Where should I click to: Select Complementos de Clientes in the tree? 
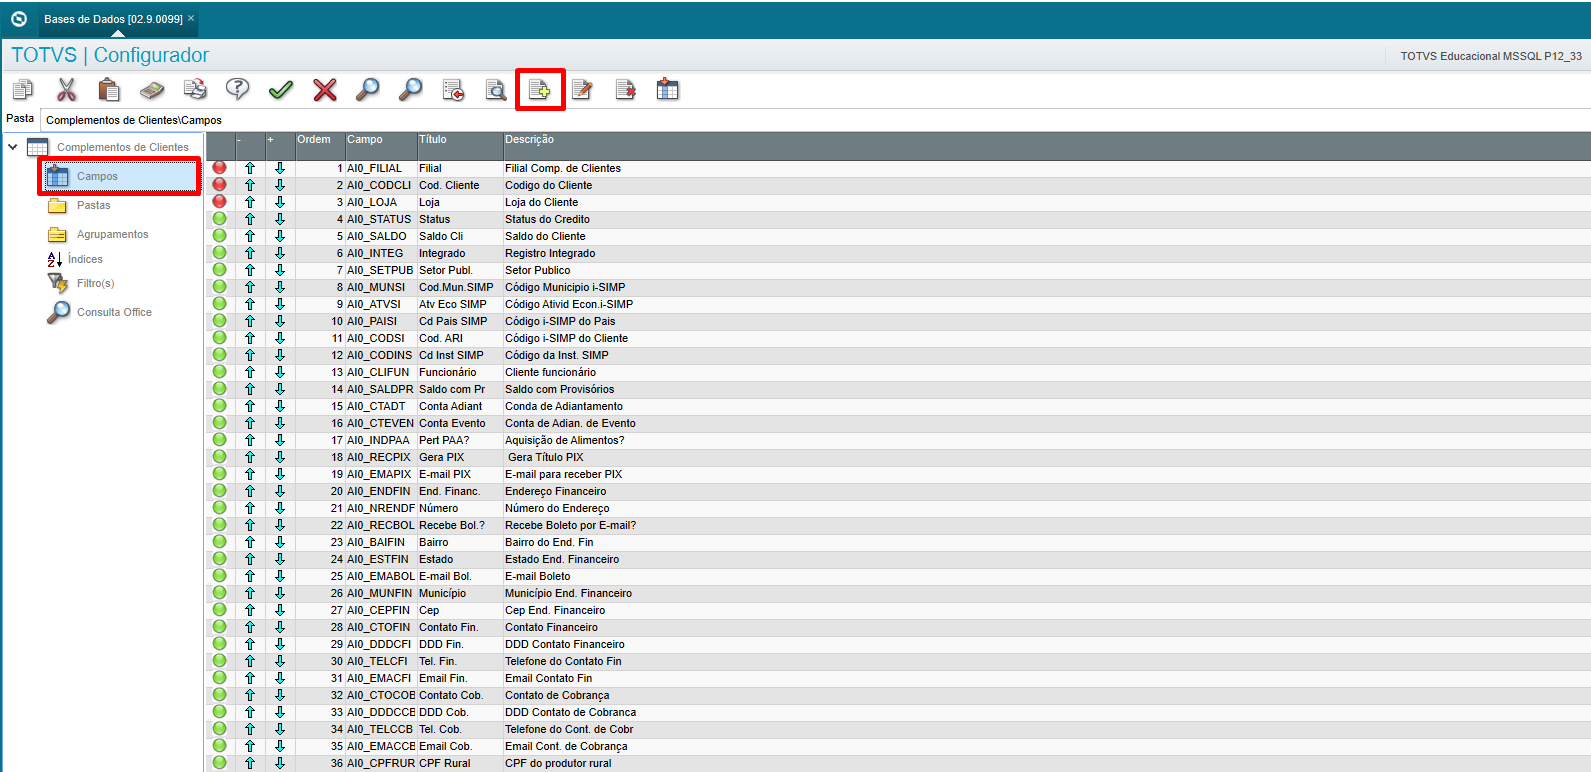pos(122,147)
